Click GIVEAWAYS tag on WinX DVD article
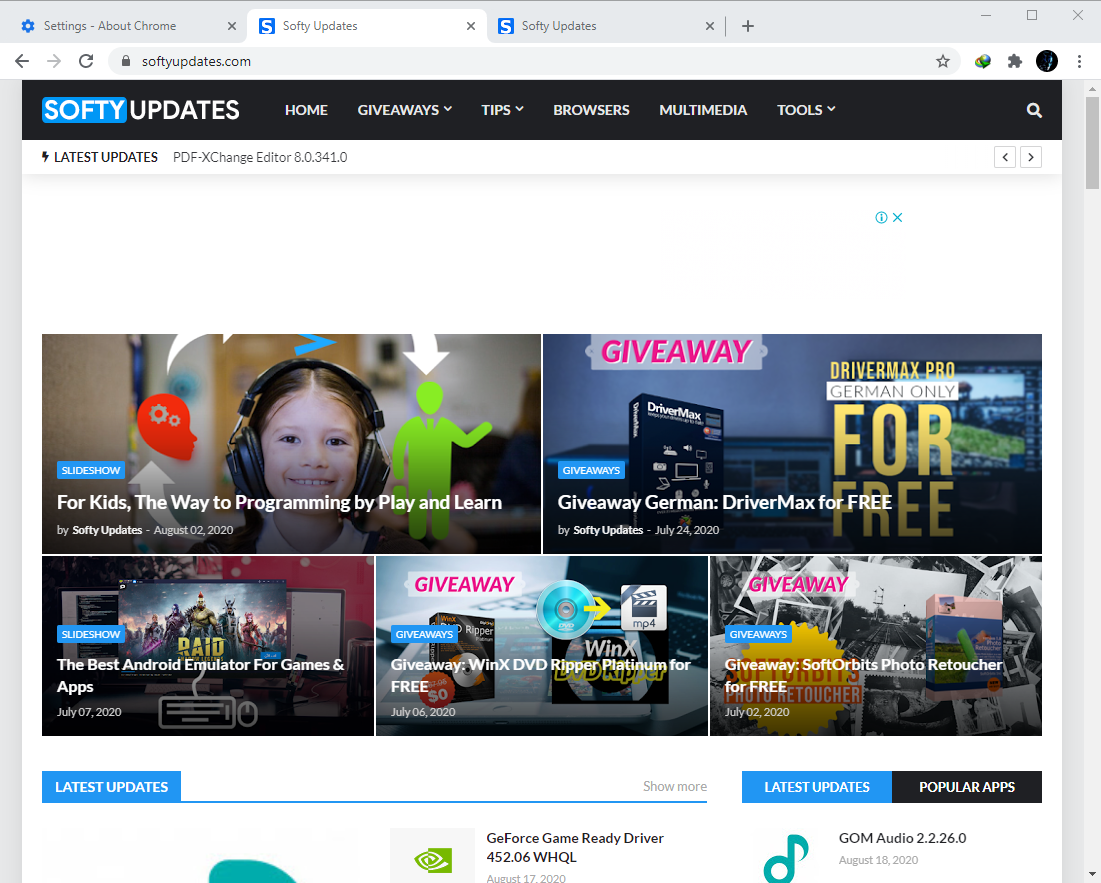1101x883 pixels. point(424,634)
